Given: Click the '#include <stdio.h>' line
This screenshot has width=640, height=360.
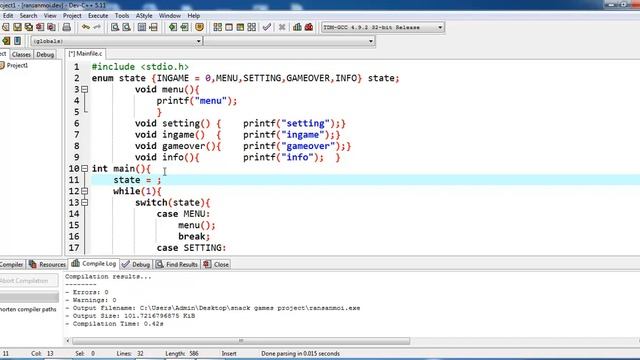Looking at the screenshot, I should 140,67.
